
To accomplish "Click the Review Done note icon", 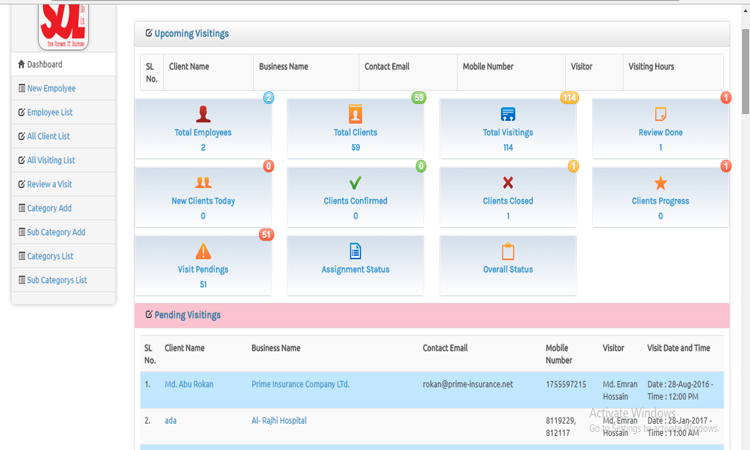I will coord(660,114).
